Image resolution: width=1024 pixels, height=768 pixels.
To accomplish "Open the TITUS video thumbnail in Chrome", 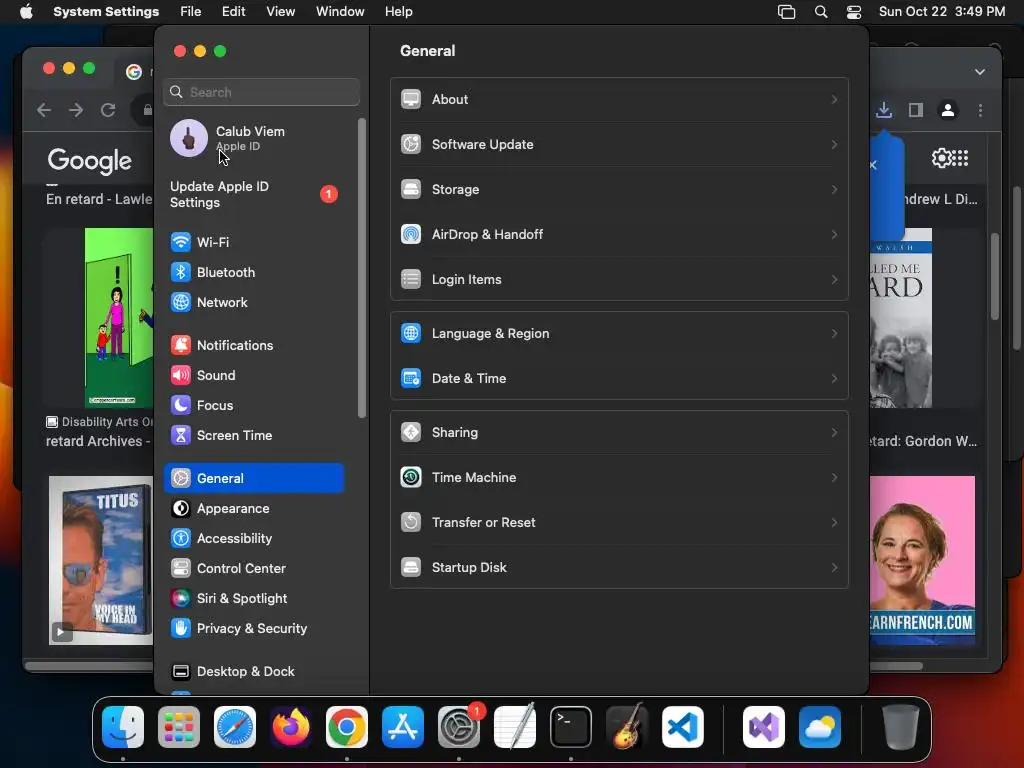I will click(101, 560).
